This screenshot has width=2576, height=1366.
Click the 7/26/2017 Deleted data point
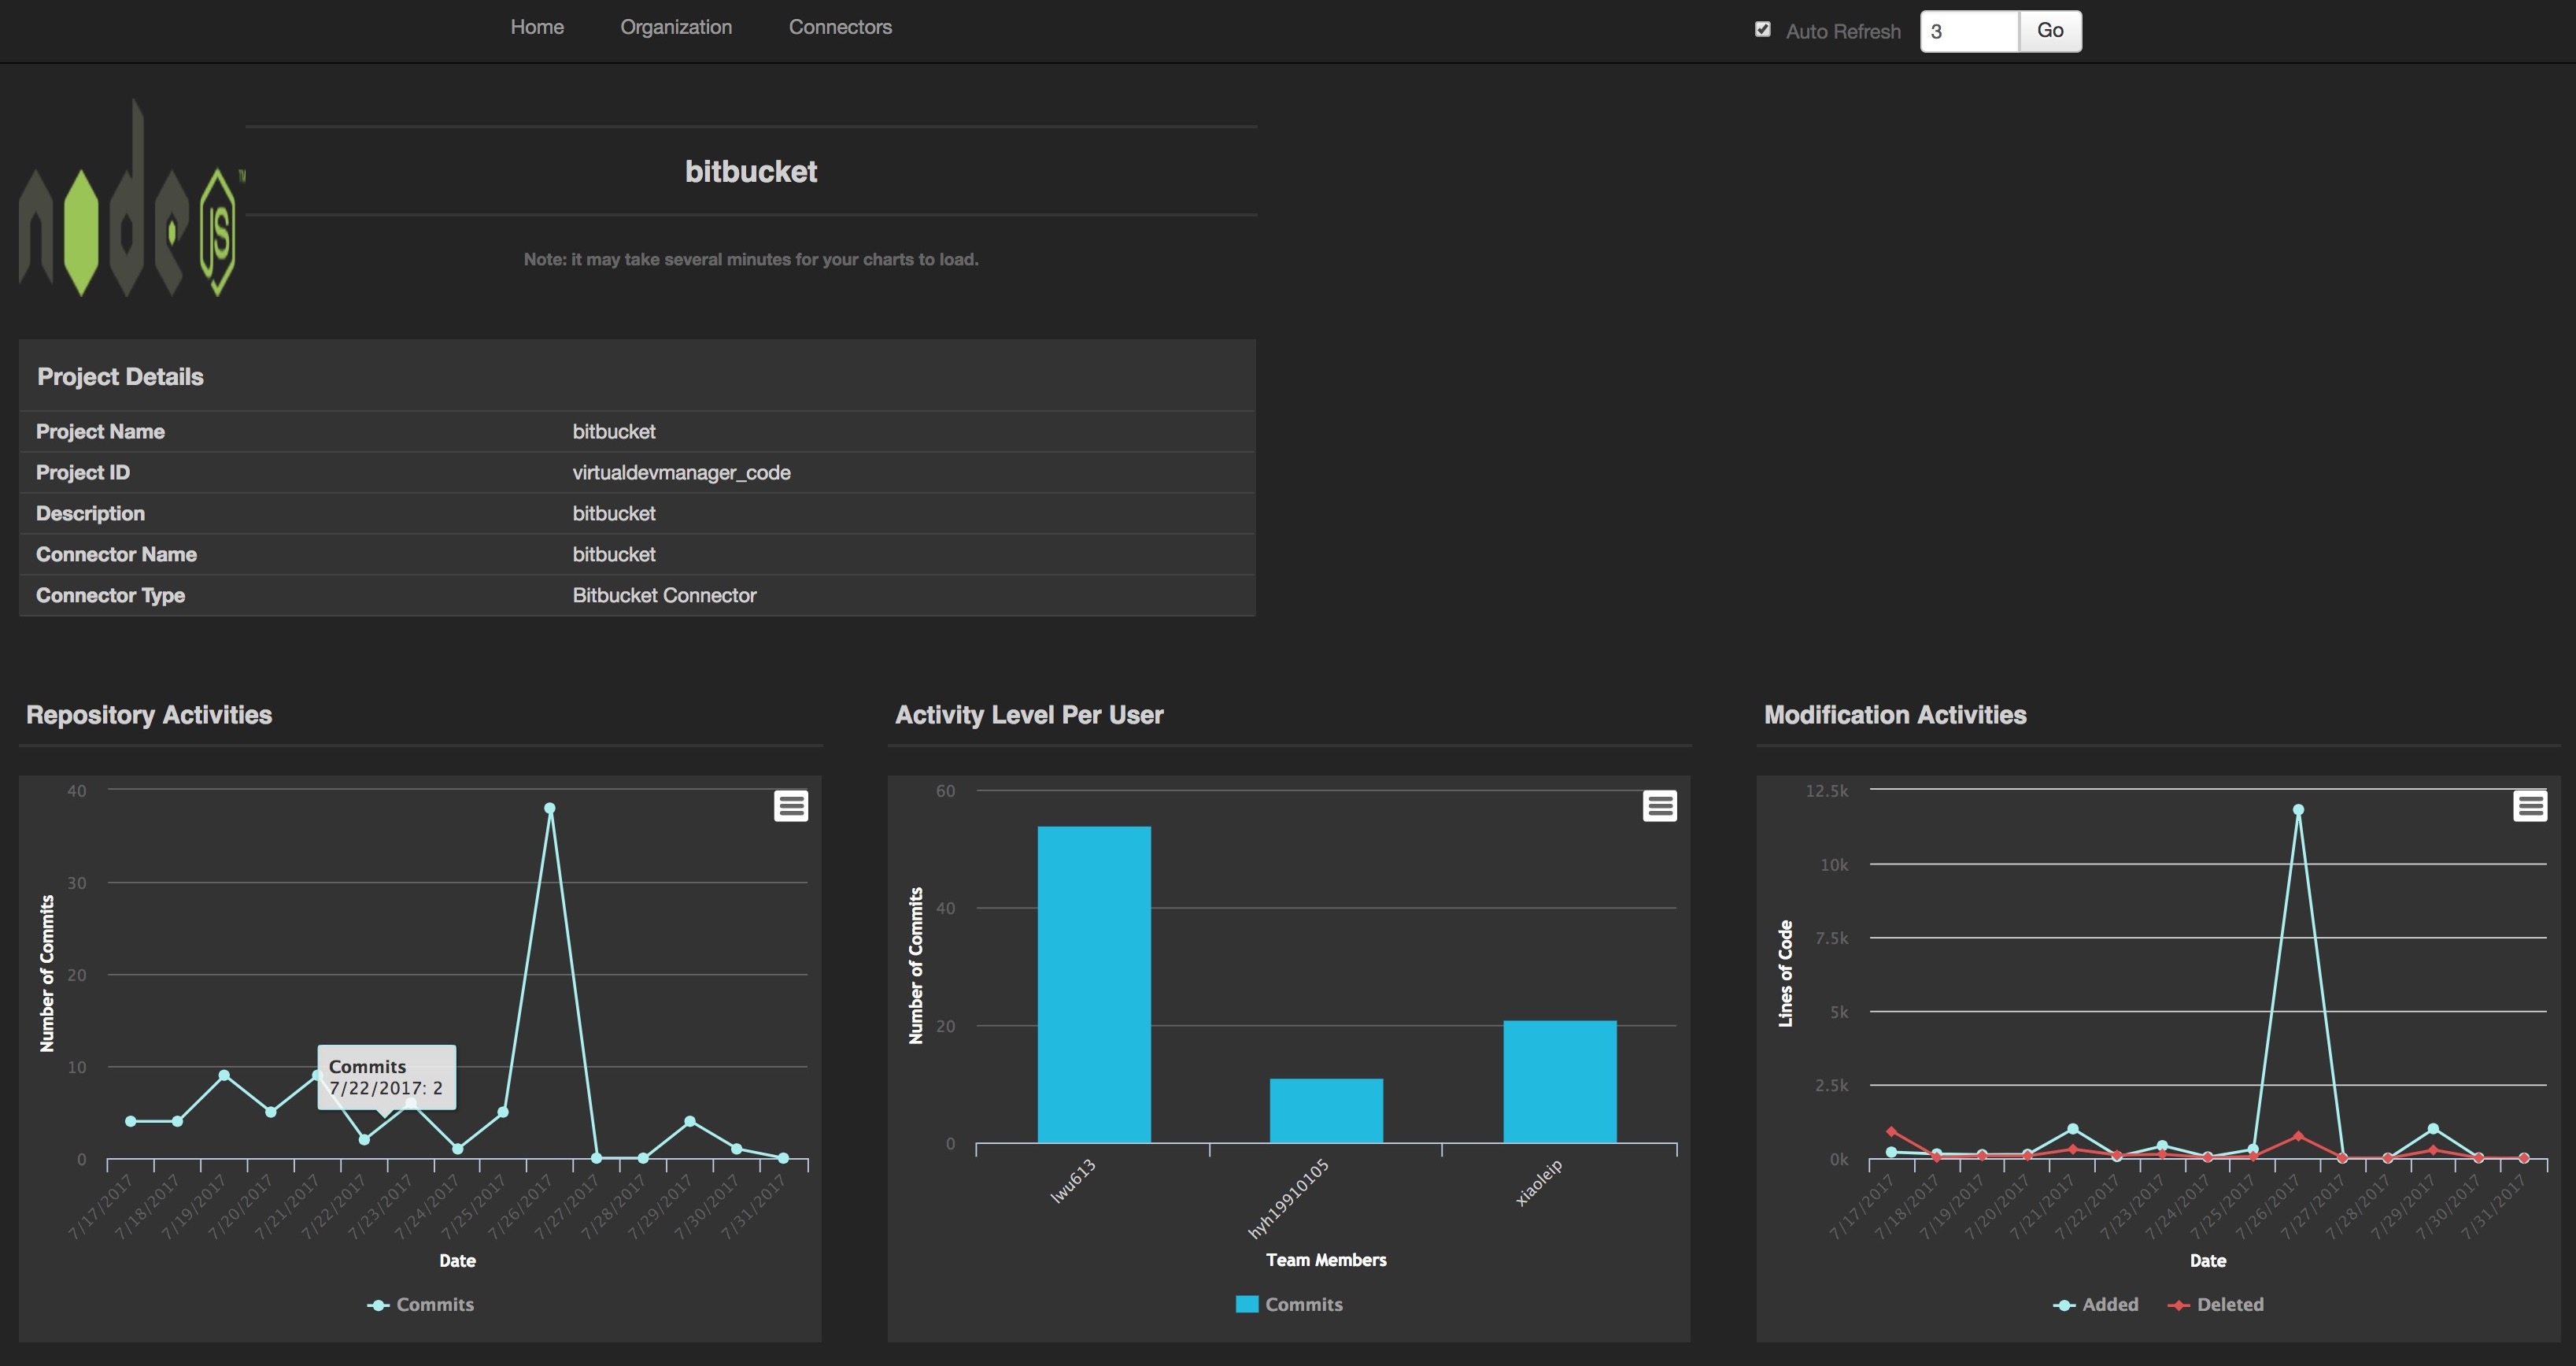pyautogui.click(x=2298, y=1136)
